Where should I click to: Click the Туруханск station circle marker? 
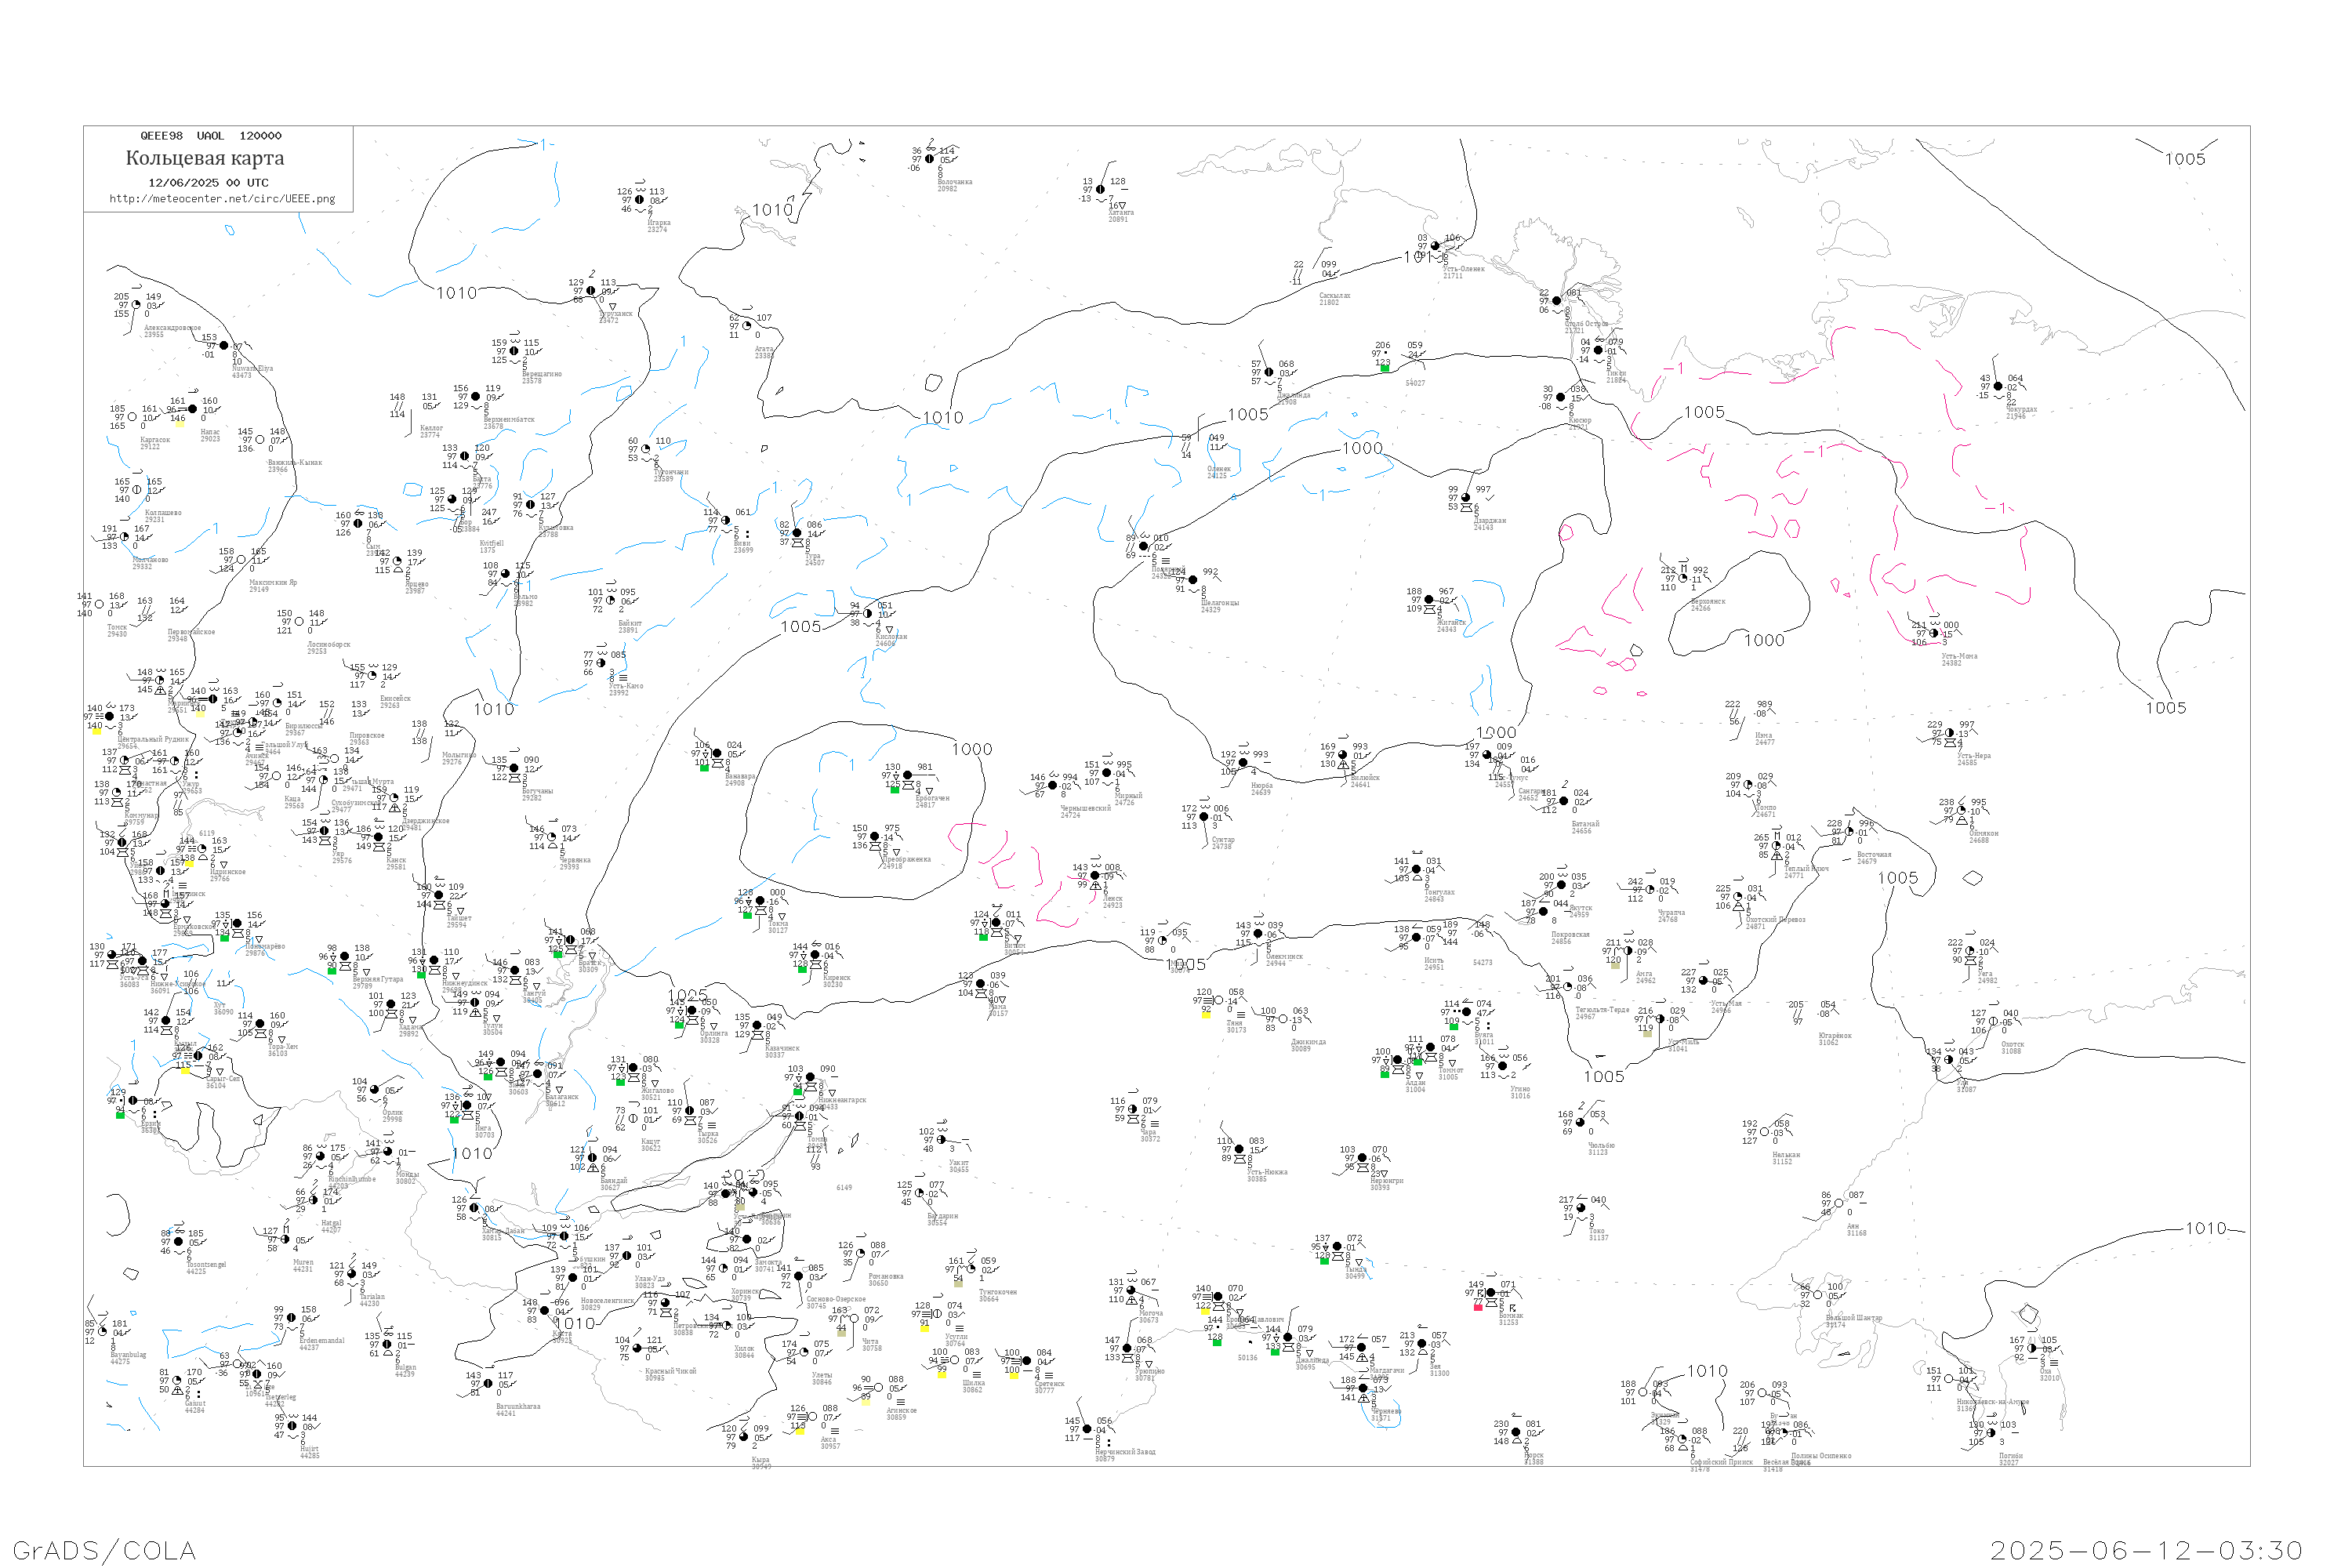point(591,291)
